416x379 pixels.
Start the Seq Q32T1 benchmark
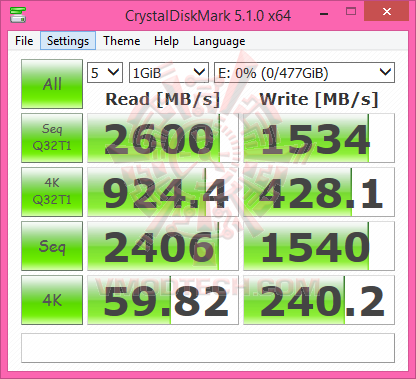(52, 138)
